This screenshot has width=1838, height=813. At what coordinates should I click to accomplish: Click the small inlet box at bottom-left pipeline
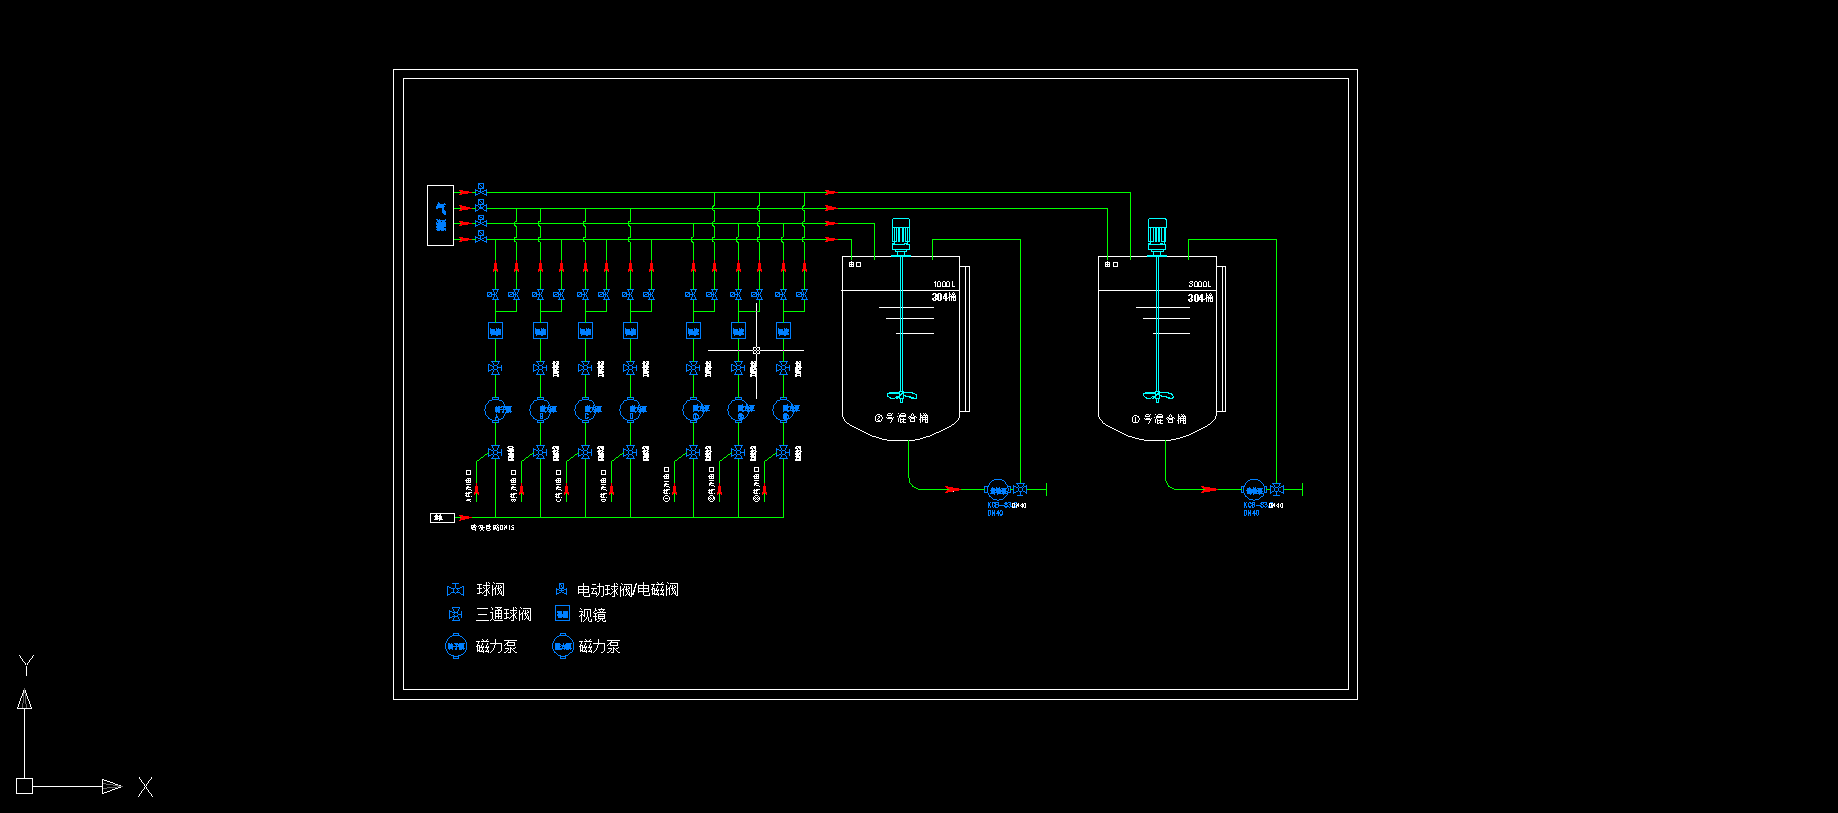click(442, 517)
